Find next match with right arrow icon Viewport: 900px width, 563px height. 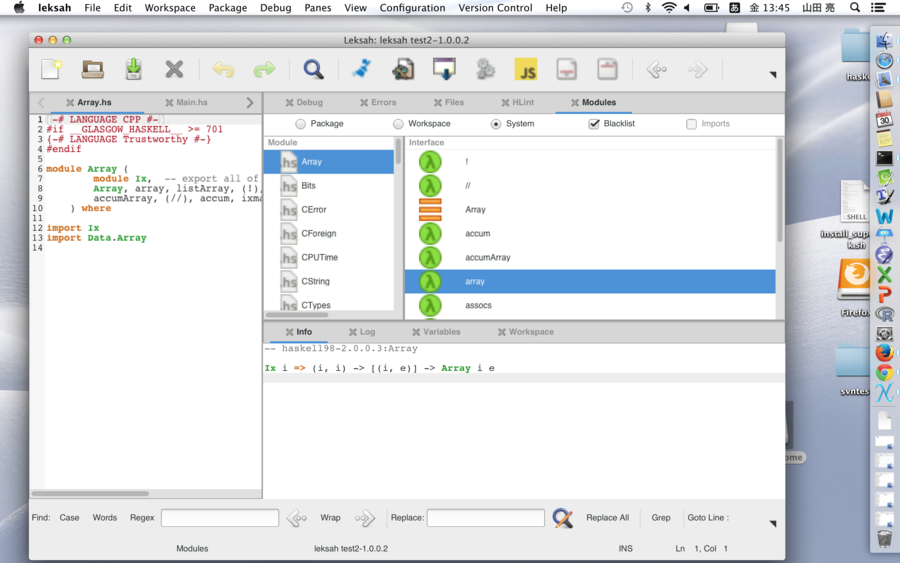[364, 518]
